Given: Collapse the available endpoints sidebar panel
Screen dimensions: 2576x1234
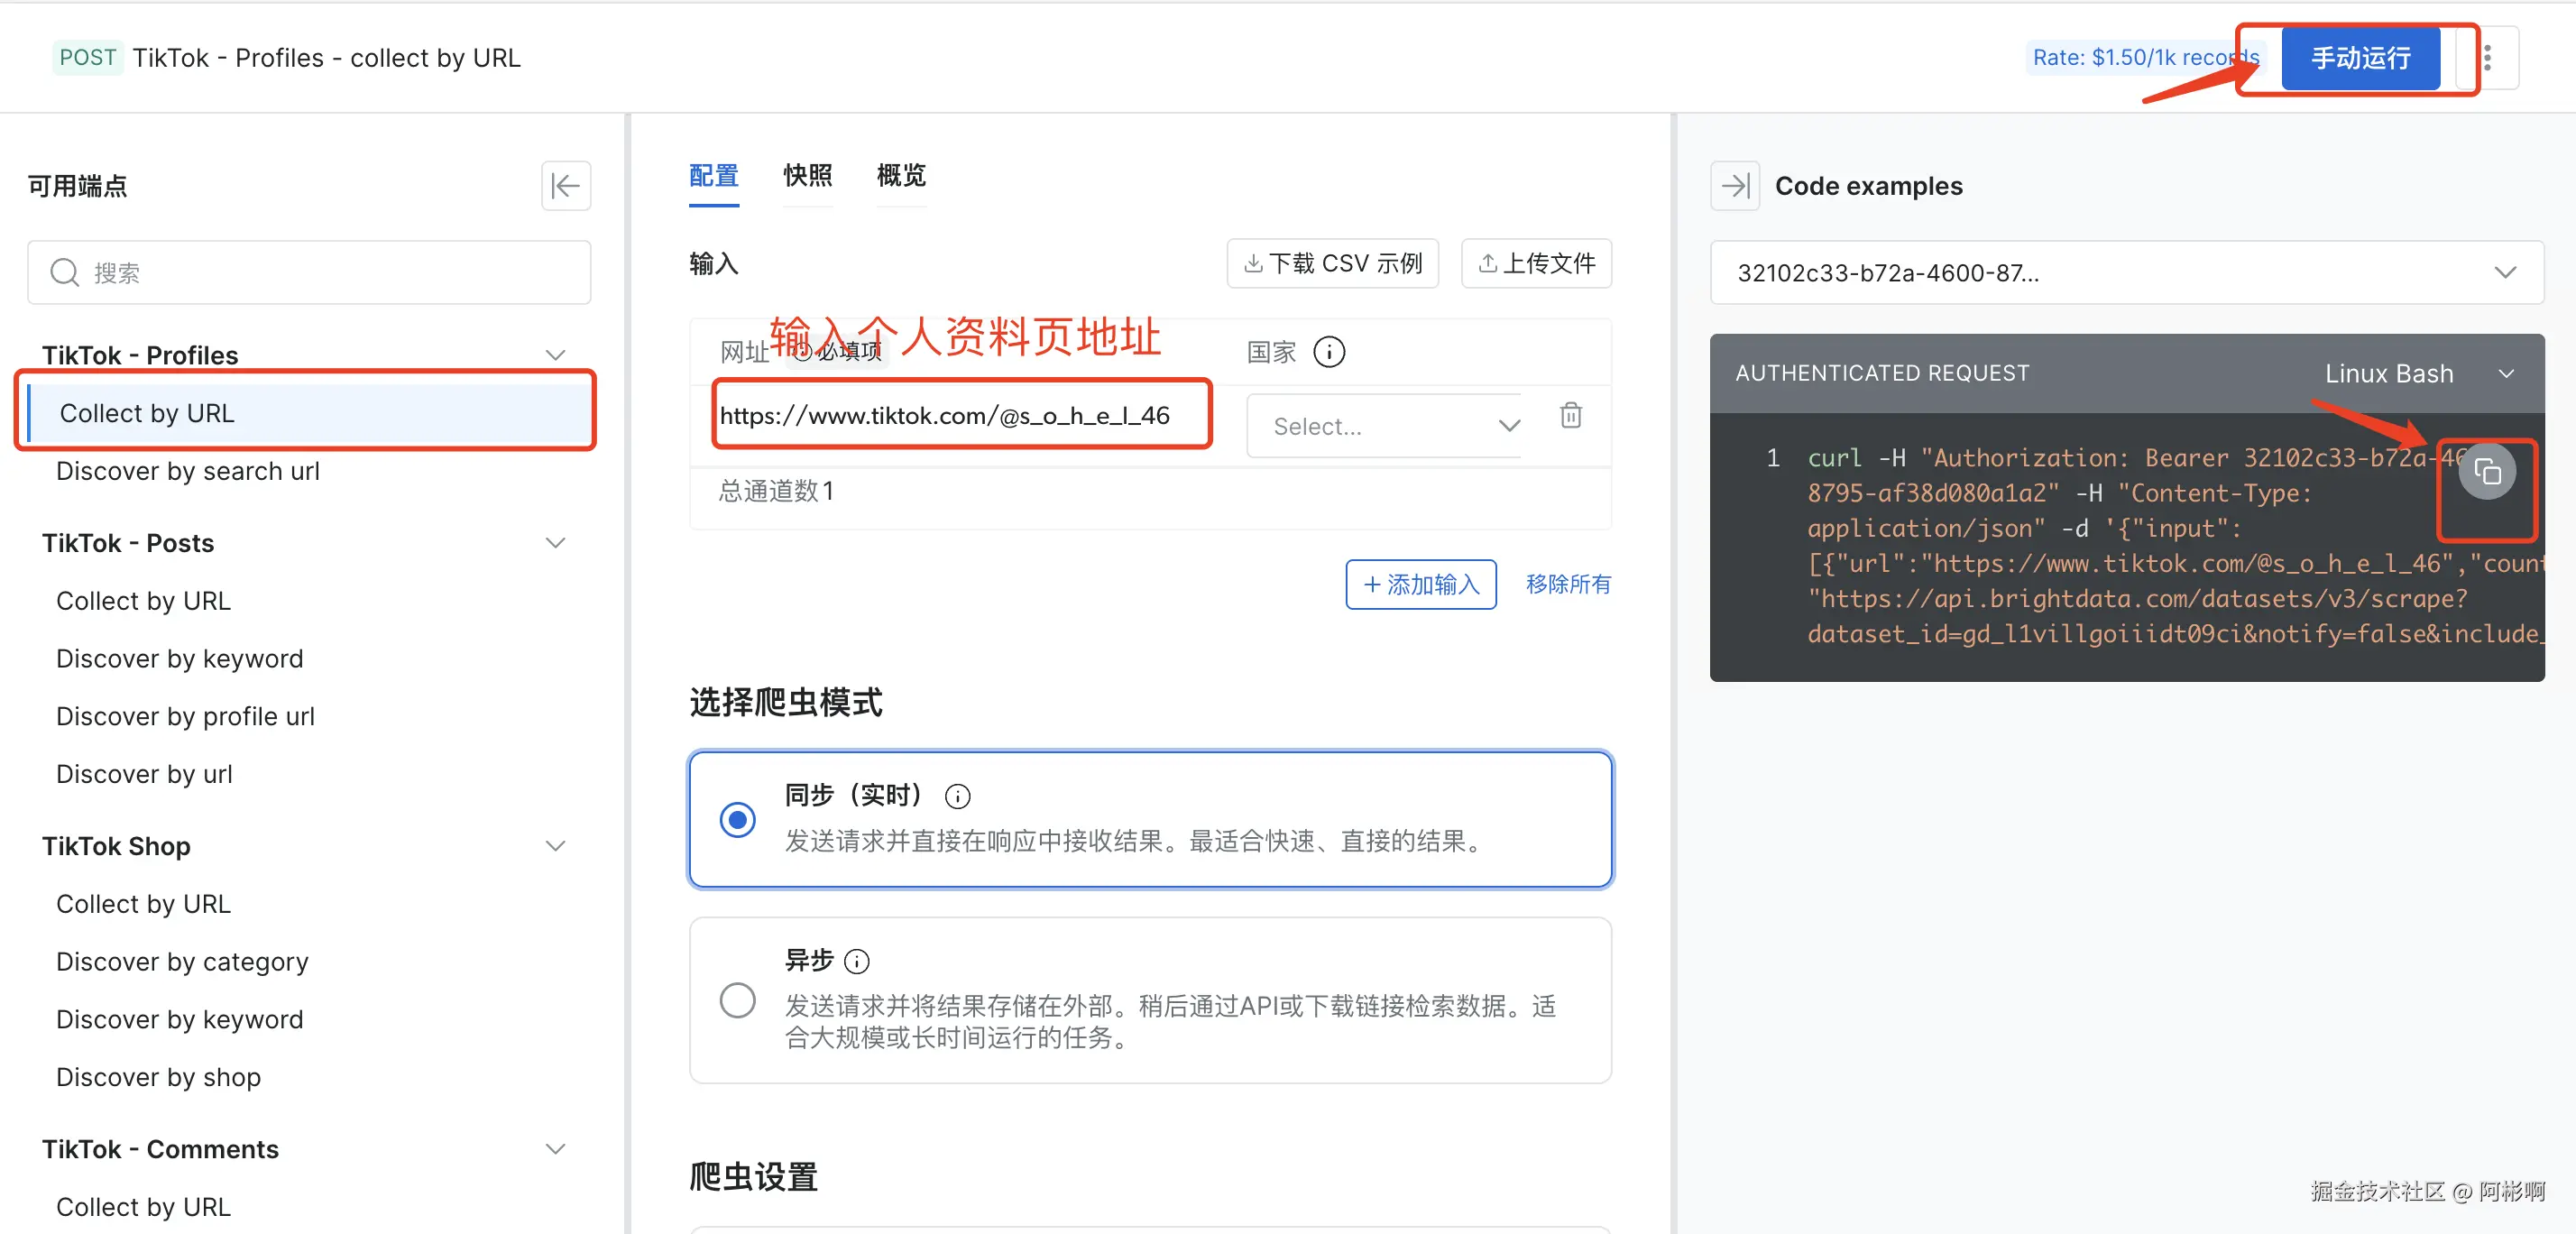Looking at the screenshot, I should coord(565,186).
